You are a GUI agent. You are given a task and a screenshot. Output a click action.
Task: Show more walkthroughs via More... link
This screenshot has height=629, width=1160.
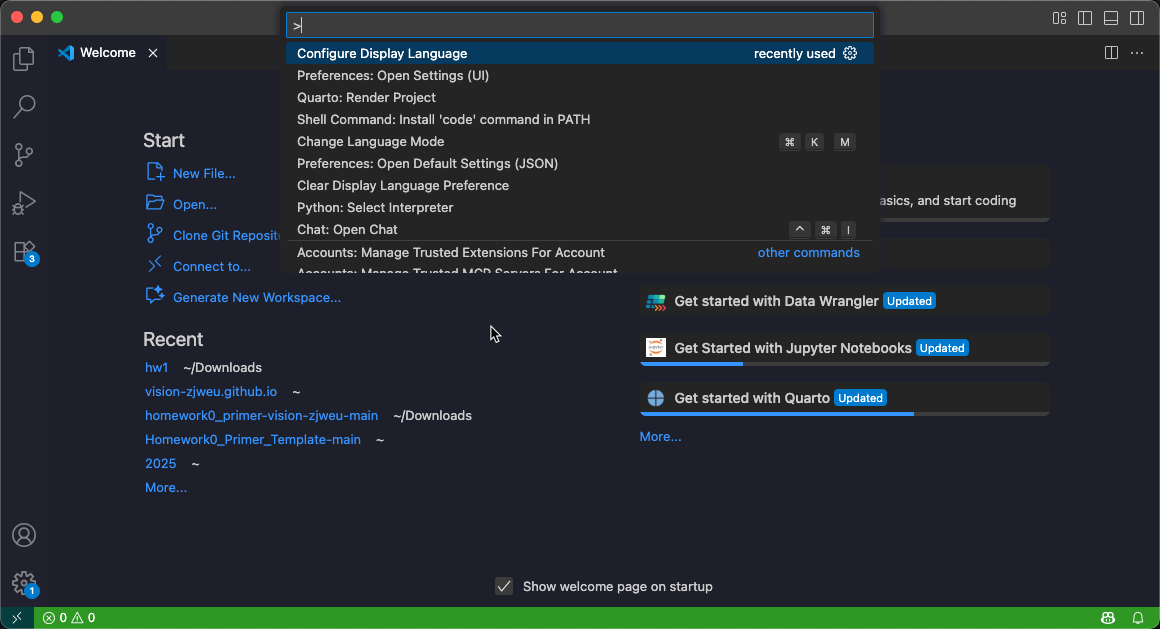(660, 436)
